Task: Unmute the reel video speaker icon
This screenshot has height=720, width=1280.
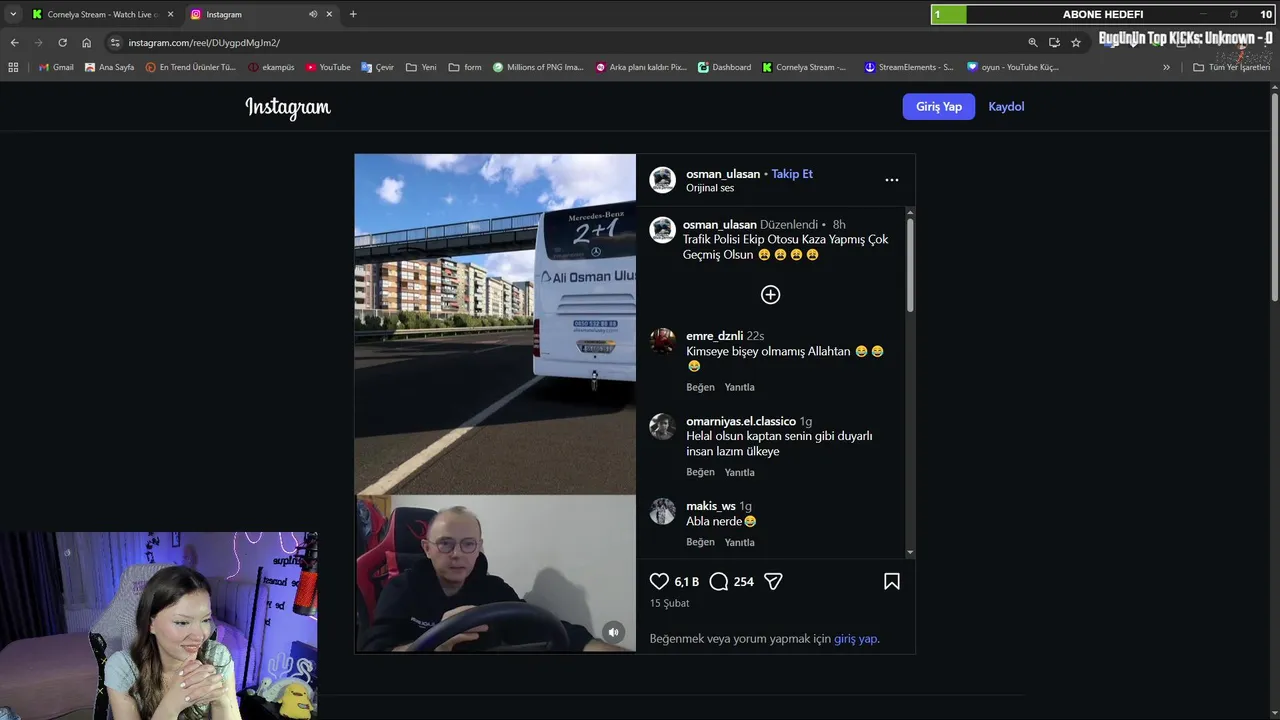Action: point(614,632)
